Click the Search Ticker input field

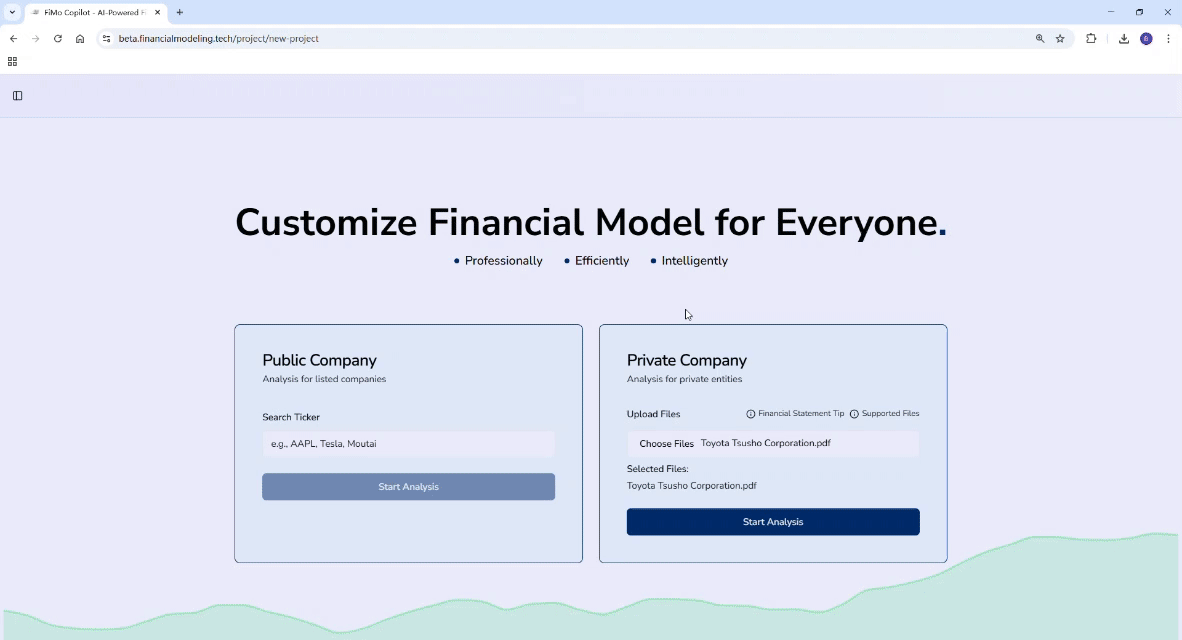pos(408,443)
